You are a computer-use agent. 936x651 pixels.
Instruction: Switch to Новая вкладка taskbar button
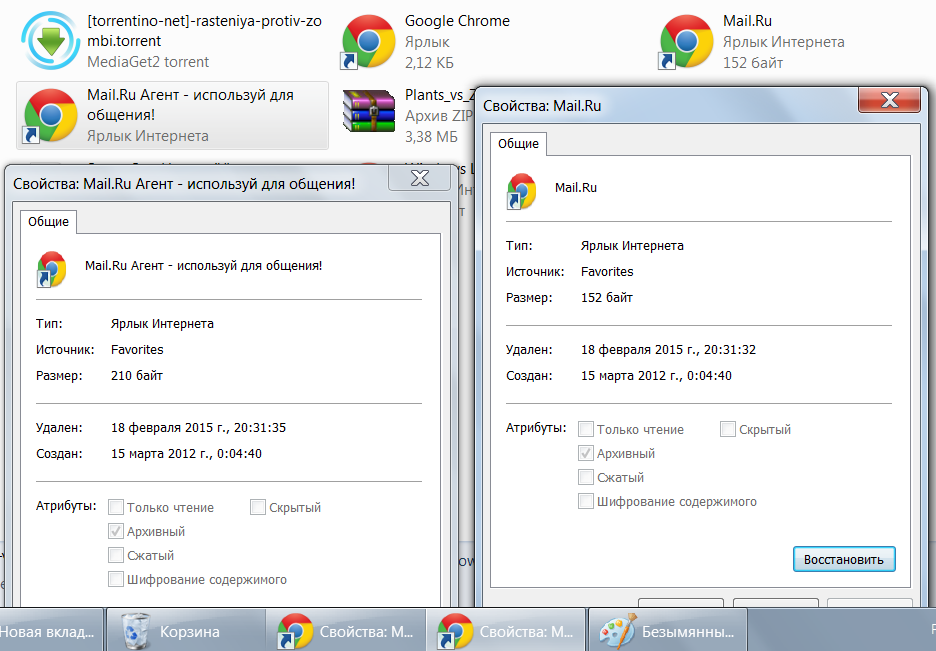[51, 630]
